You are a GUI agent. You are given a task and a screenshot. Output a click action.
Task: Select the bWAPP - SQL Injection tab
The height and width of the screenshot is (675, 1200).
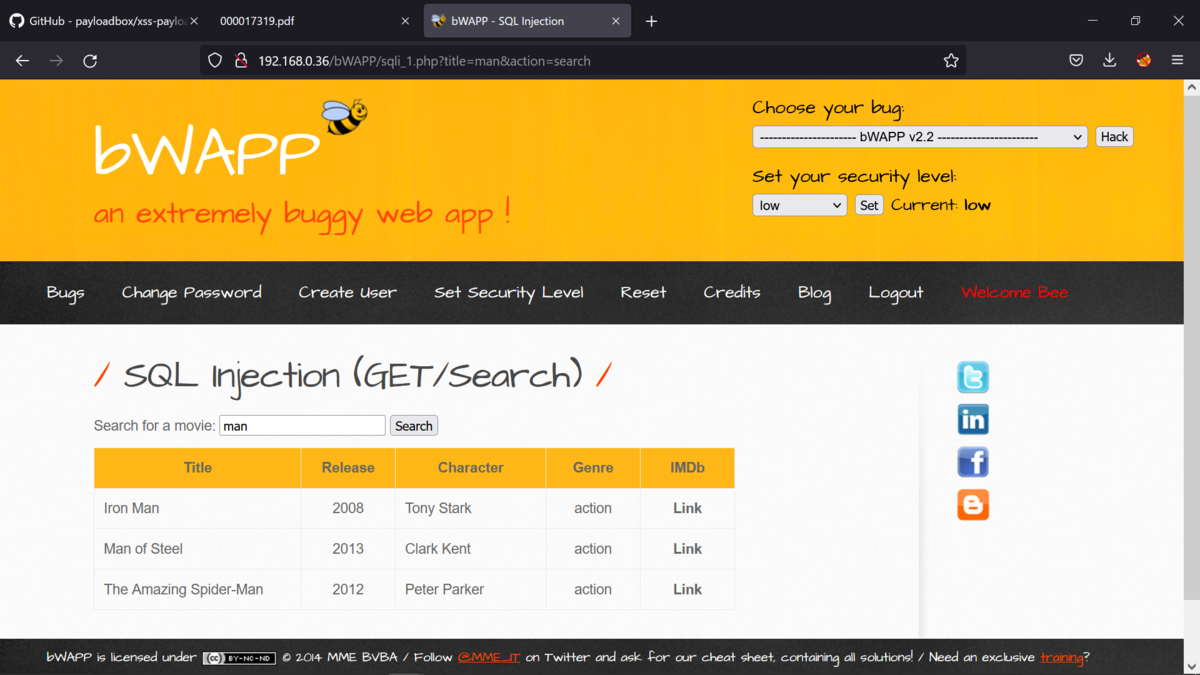click(527, 21)
